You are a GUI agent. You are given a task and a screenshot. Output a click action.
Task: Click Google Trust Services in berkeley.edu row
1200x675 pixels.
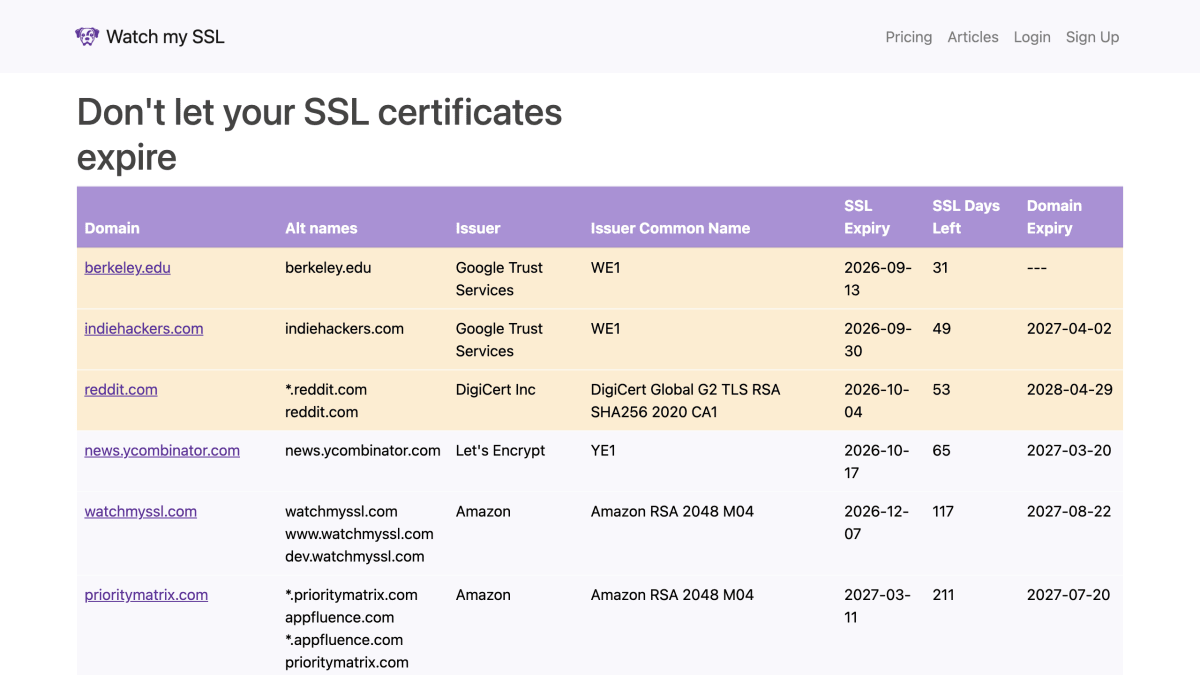(499, 279)
